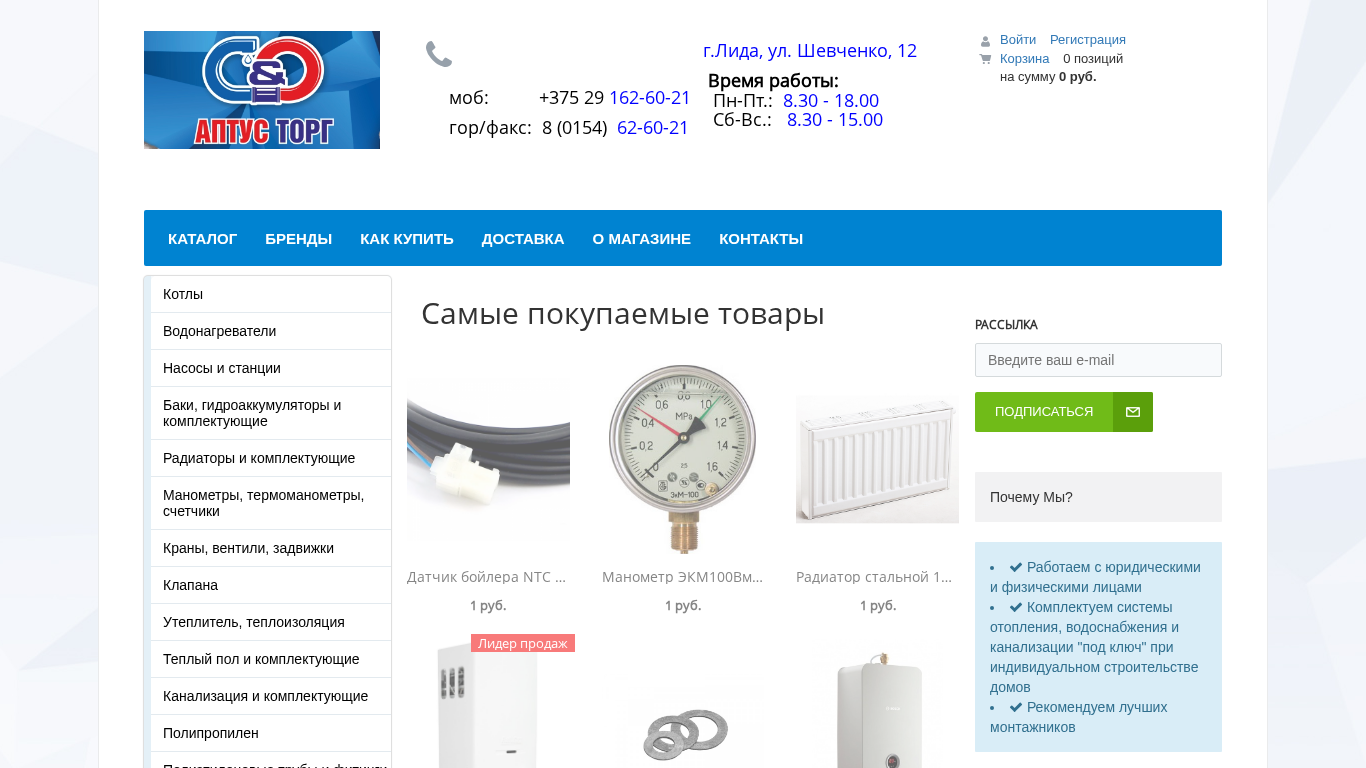Open the Контакты page
This screenshot has height=768, width=1366.
pos(761,239)
